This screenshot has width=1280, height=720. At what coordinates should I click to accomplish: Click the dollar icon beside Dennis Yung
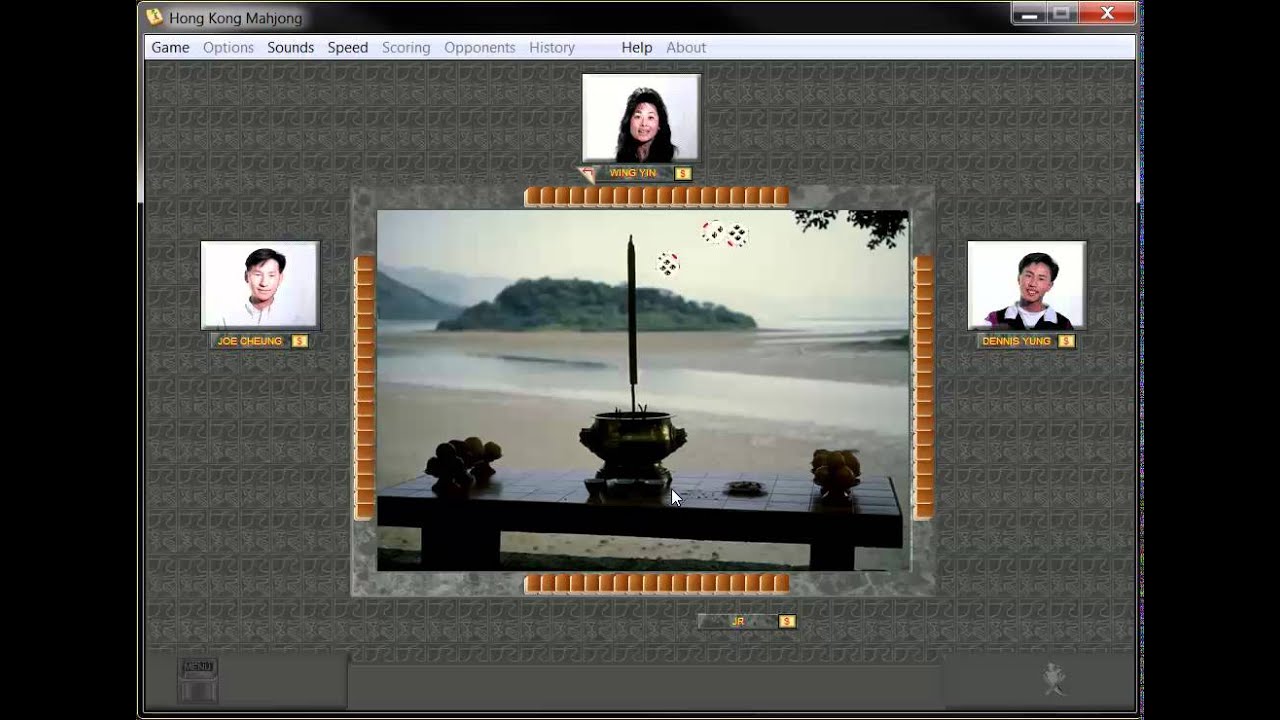tap(1066, 341)
